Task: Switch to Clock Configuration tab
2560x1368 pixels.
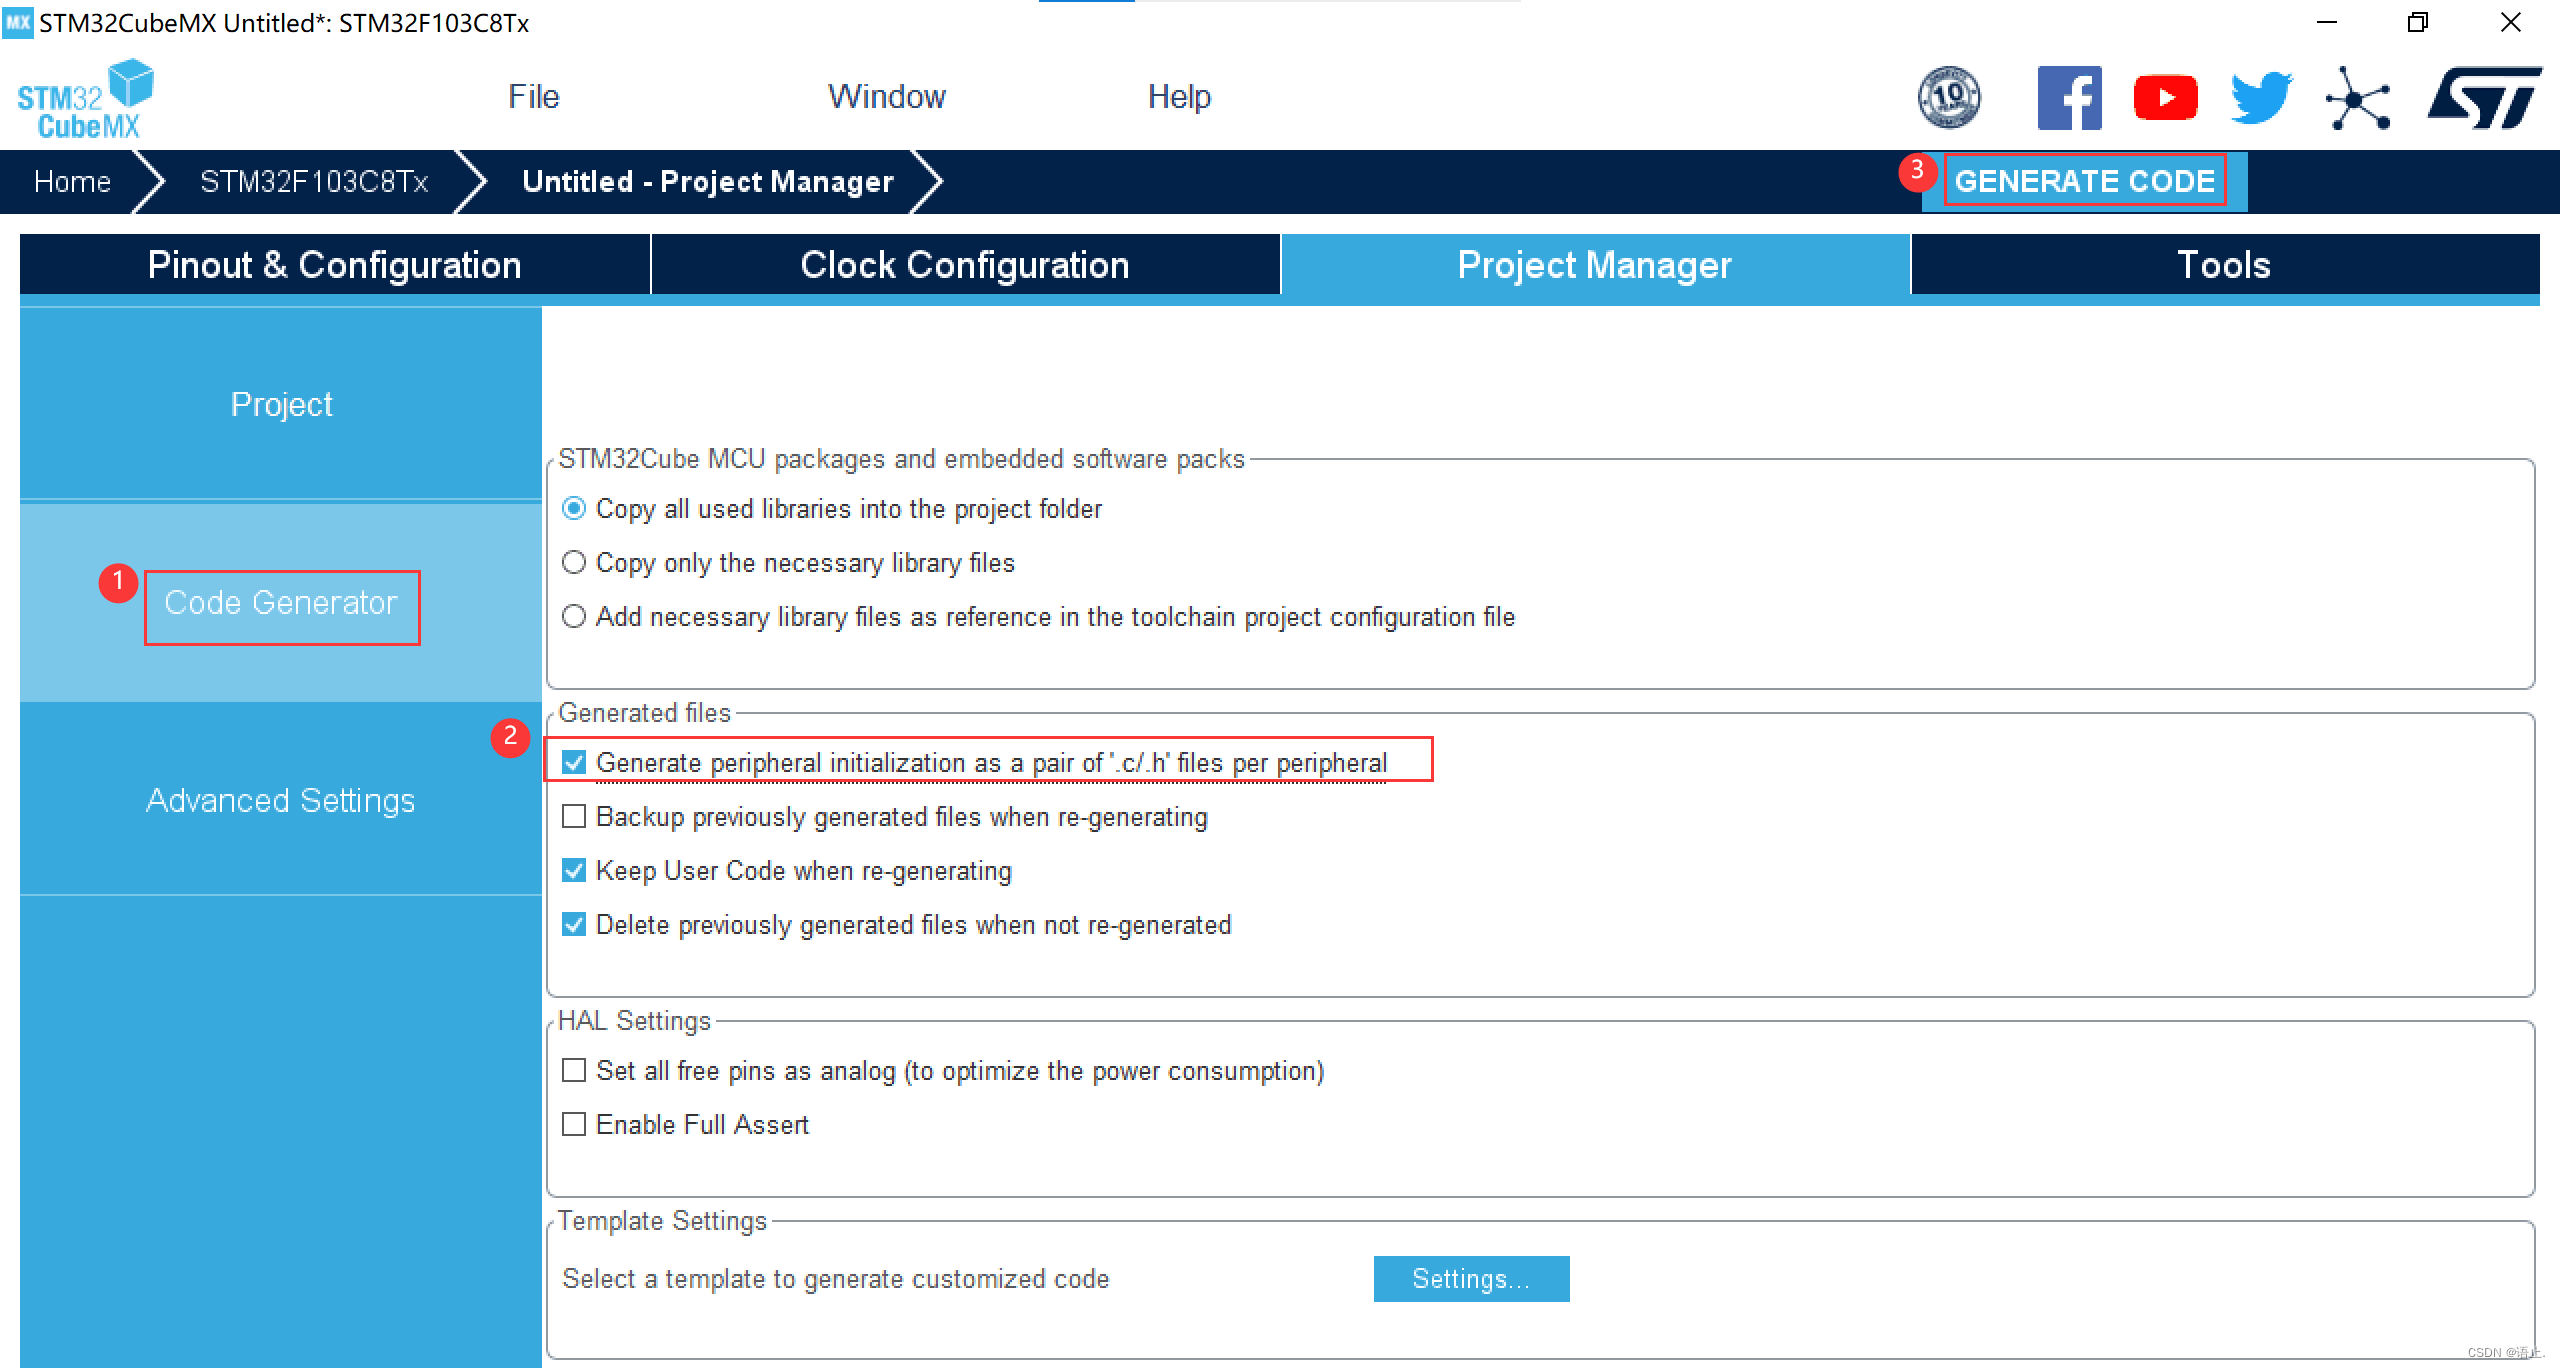Action: [x=964, y=265]
